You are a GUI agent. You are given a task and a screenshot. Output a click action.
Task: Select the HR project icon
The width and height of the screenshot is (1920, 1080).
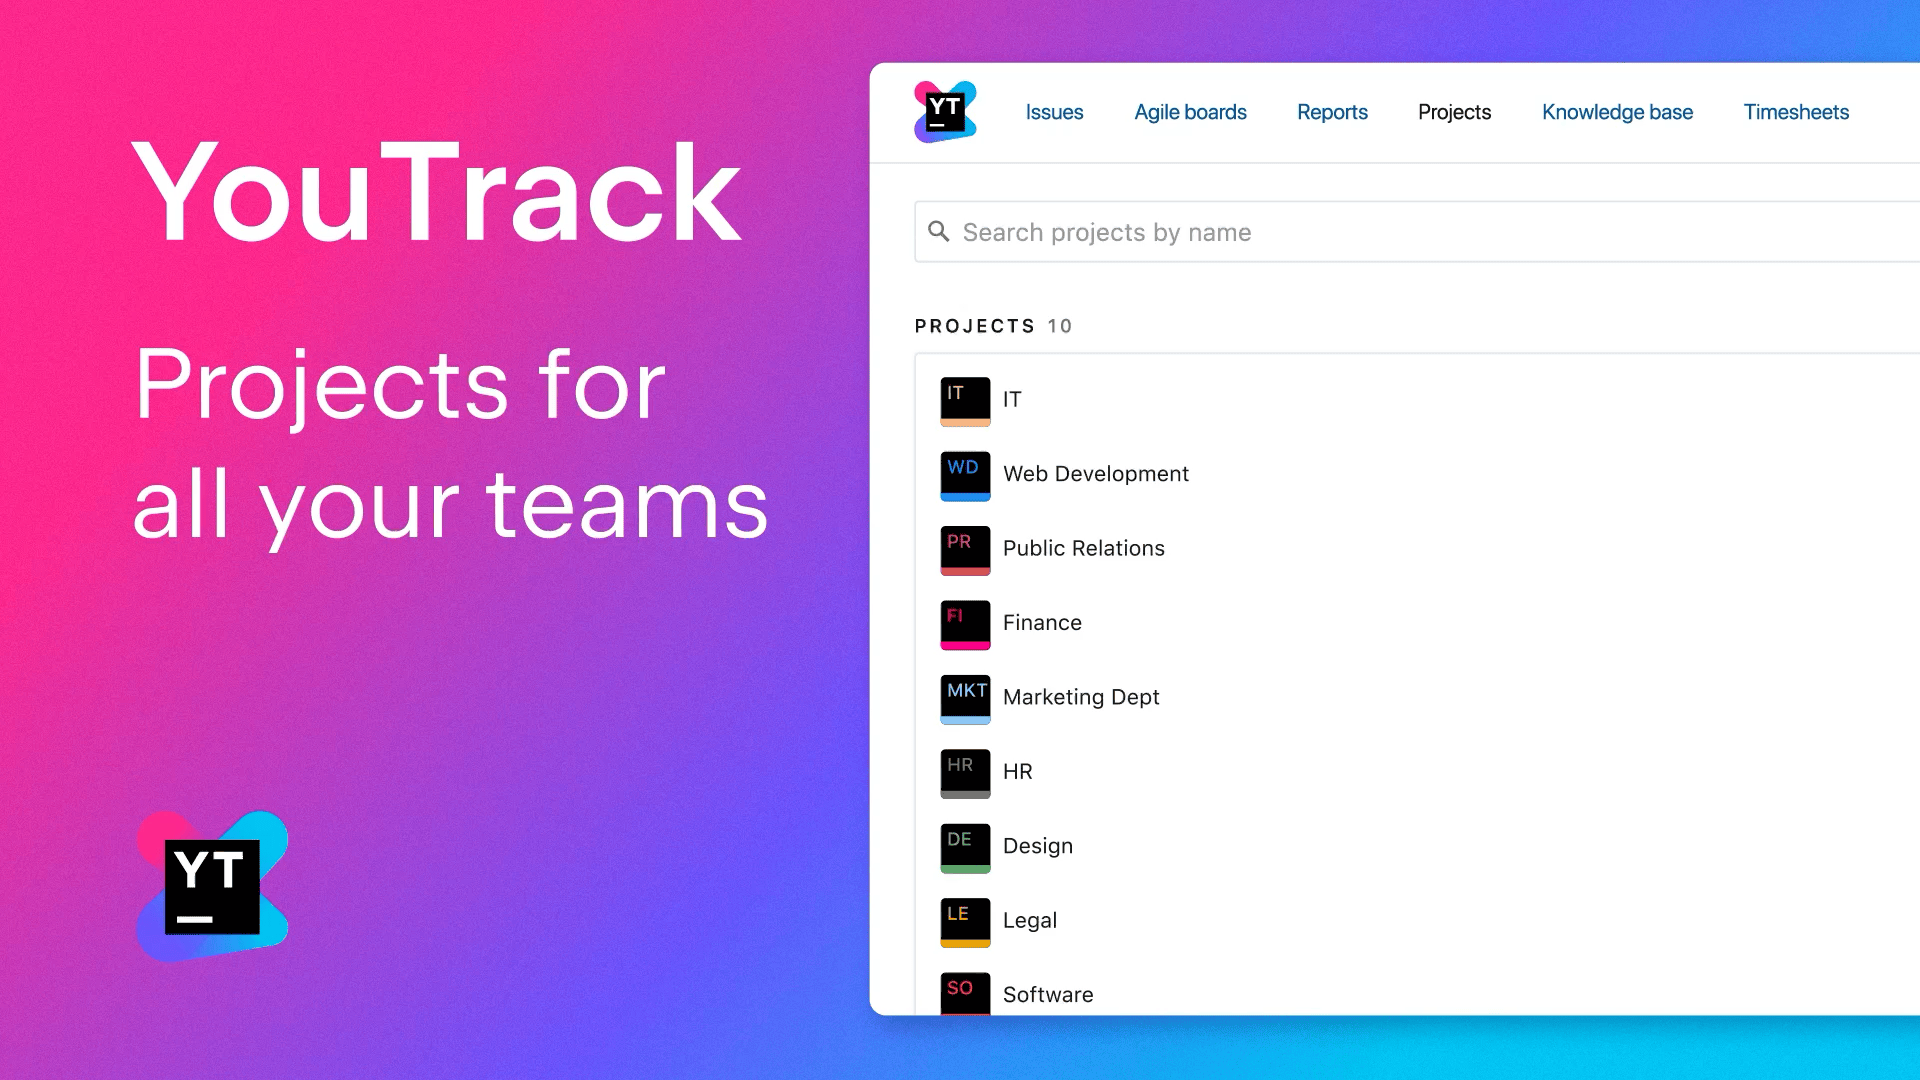pos(965,771)
